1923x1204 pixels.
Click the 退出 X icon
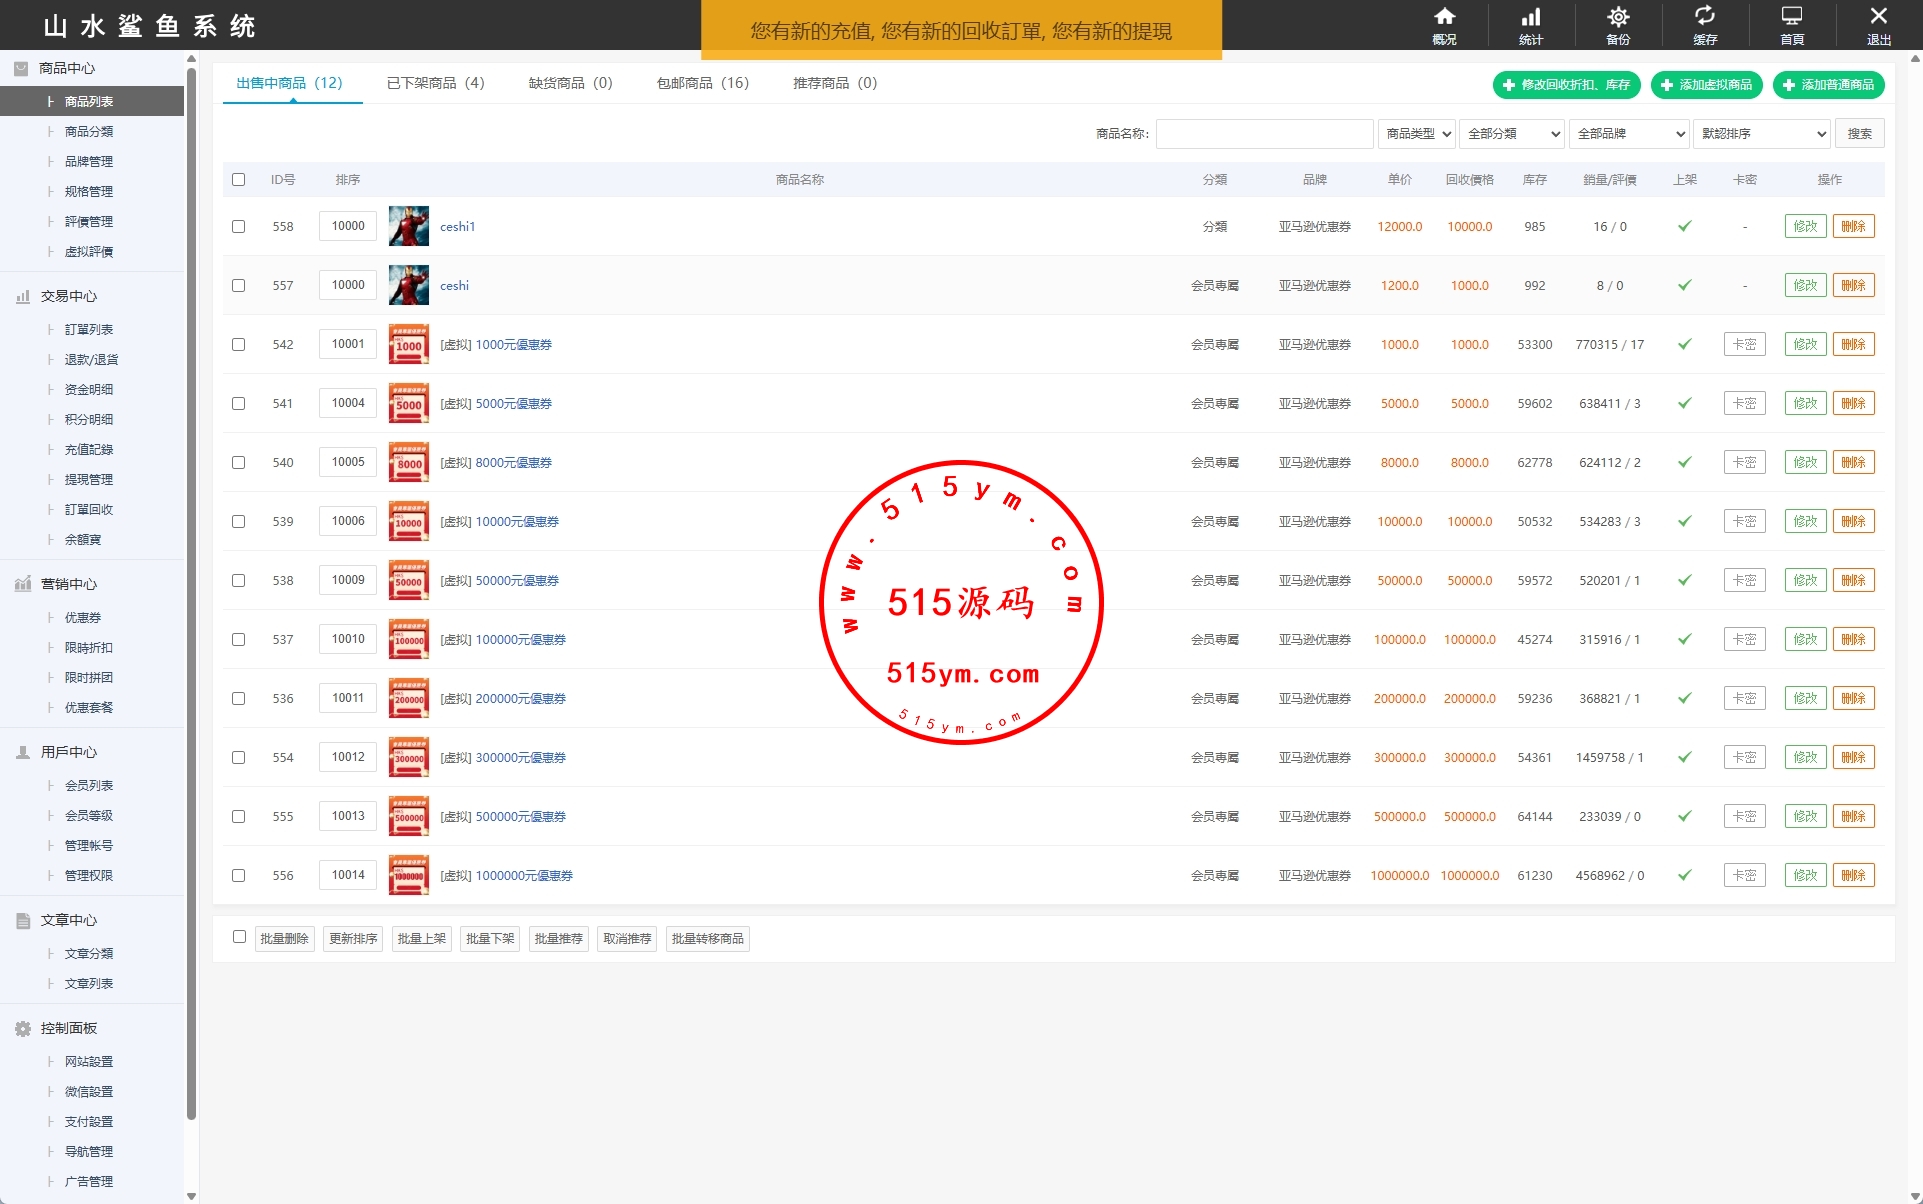[x=1878, y=17]
